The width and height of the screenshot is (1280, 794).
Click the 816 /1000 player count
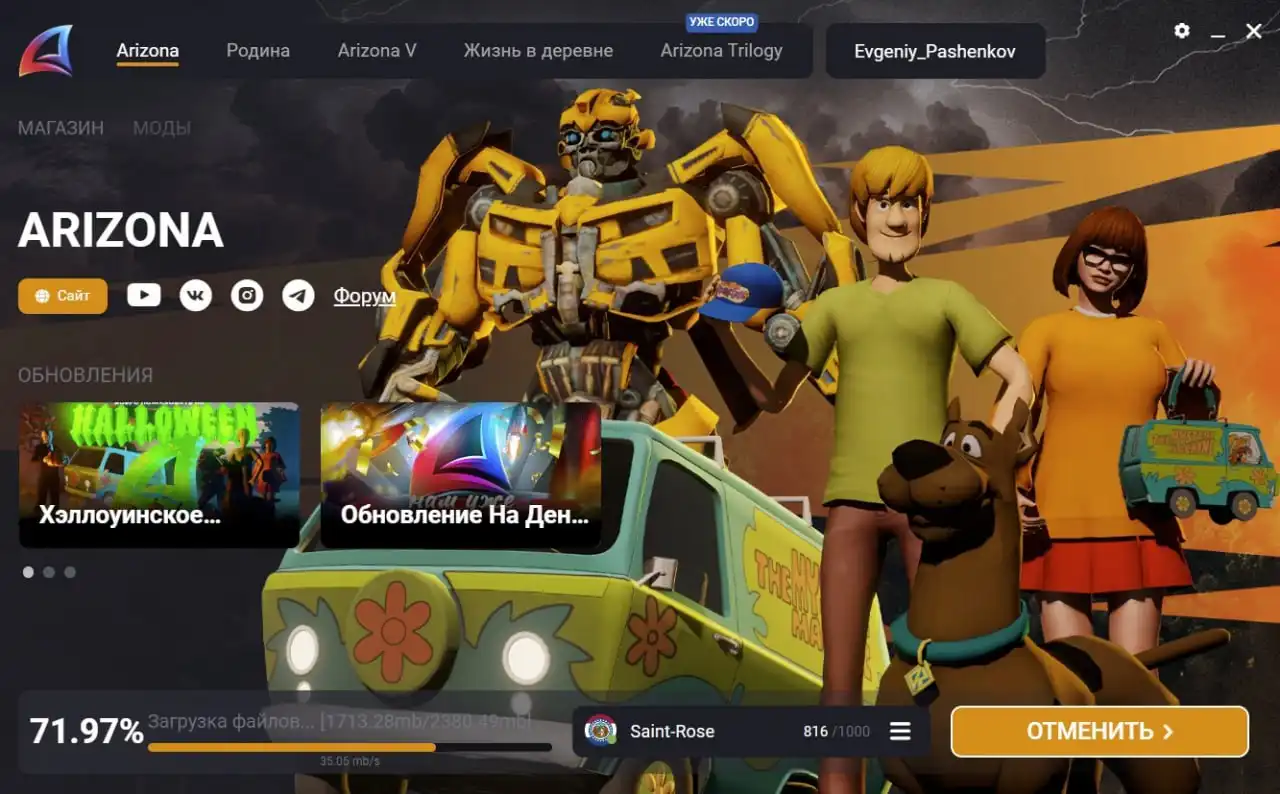(836, 731)
